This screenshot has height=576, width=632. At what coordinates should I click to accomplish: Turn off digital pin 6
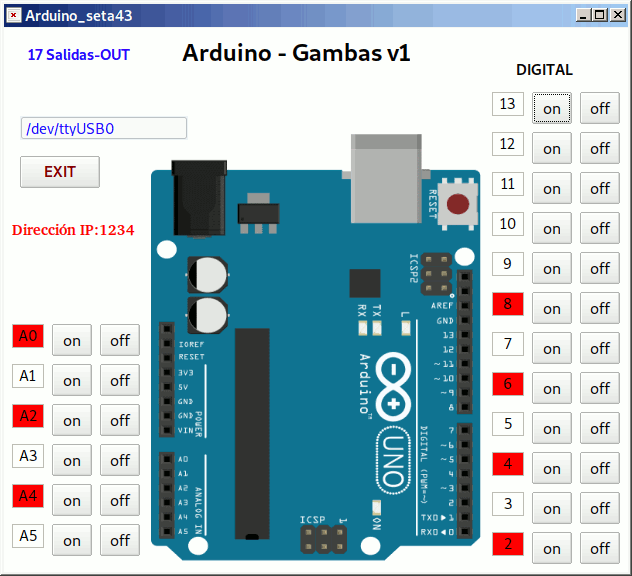[x=600, y=388]
